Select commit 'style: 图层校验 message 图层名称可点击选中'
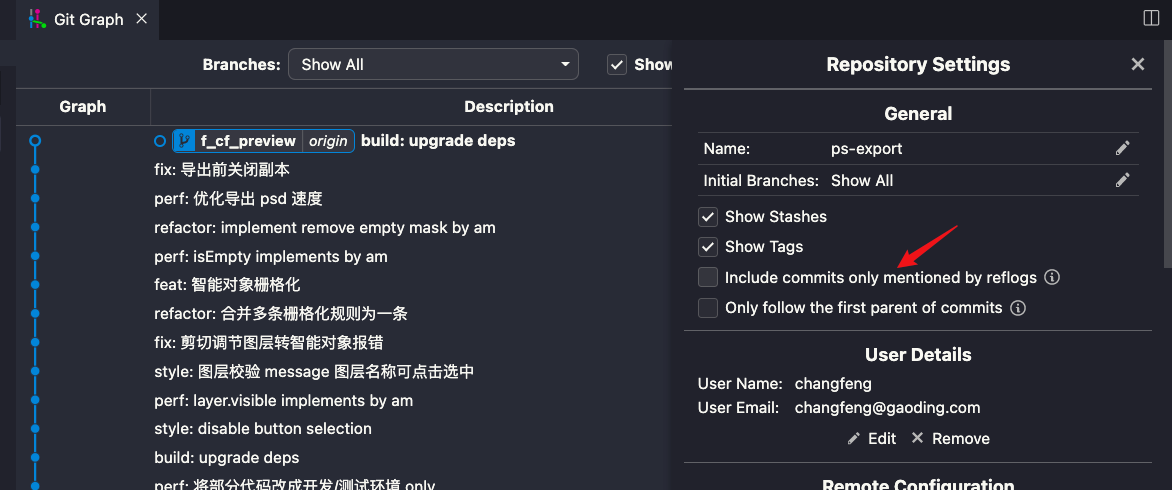This screenshot has height=490, width=1172. [314, 371]
